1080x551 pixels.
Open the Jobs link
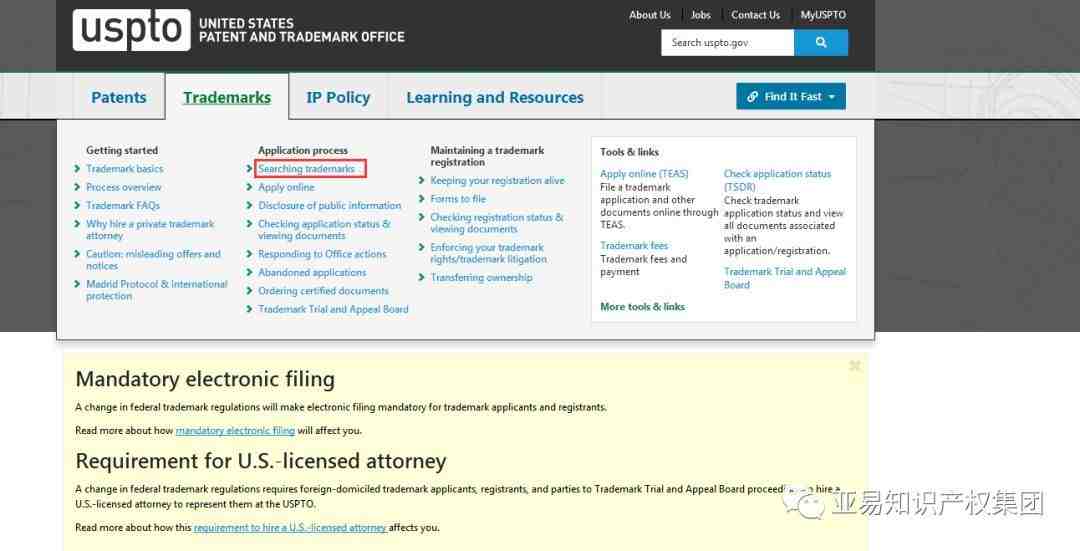(x=700, y=14)
